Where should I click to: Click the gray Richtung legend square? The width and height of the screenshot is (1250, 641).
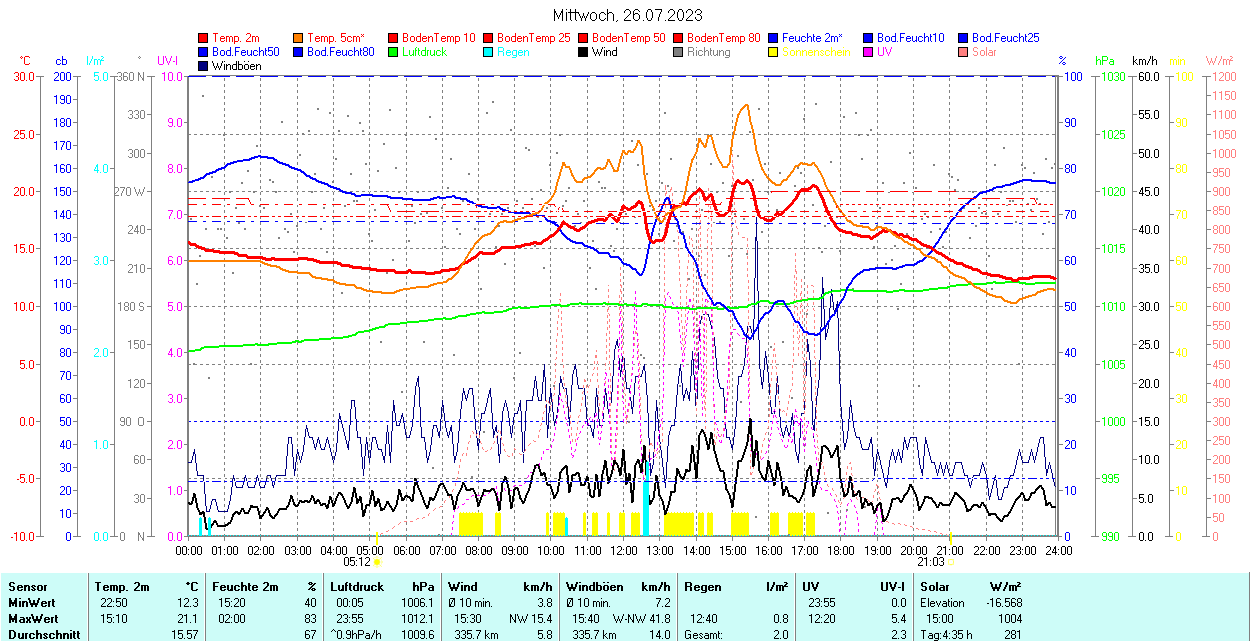click(x=679, y=52)
